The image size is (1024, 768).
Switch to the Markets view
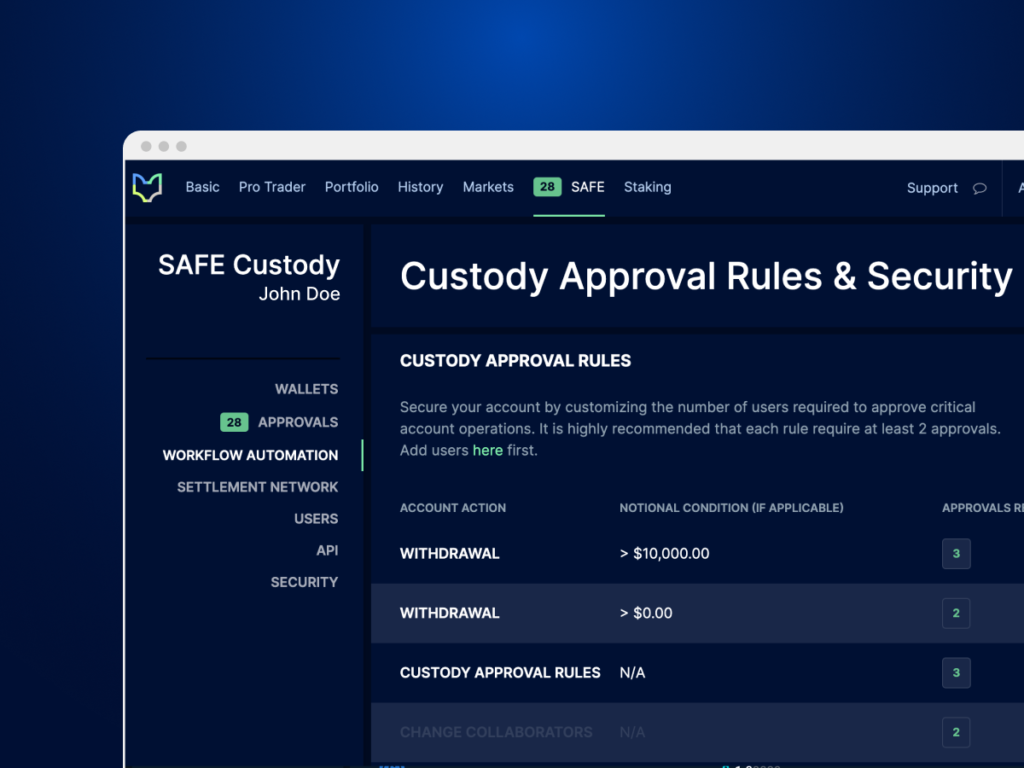click(x=488, y=187)
